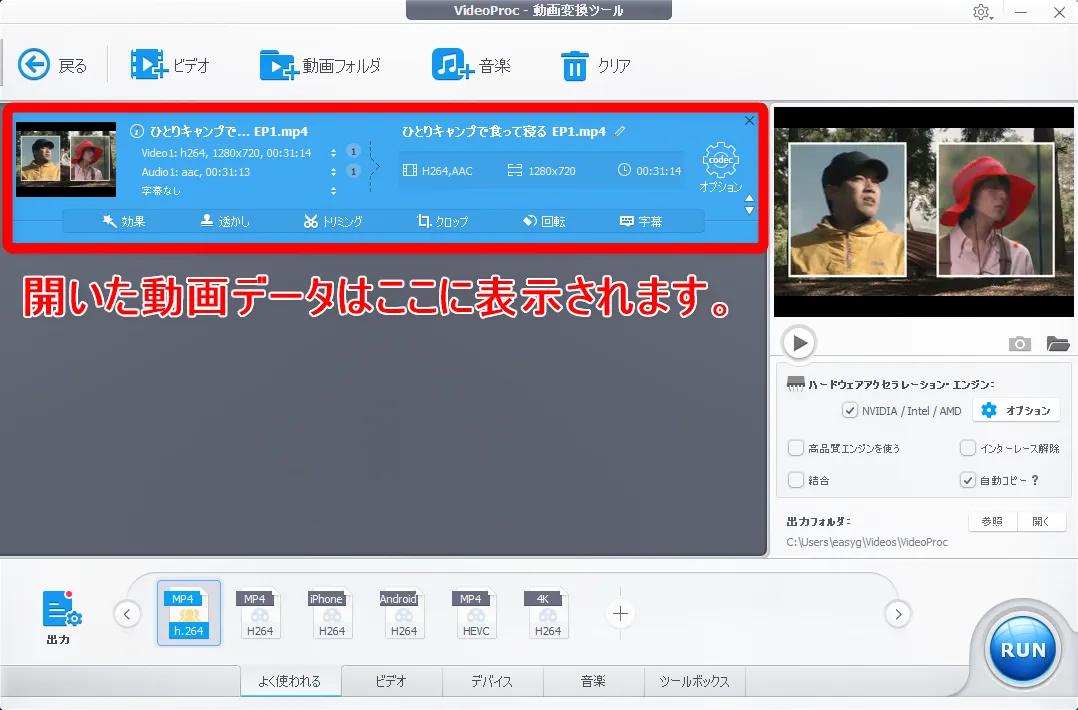Start conversion with the RUN button
The image size is (1078, 710).
(x=1022, y=650)
